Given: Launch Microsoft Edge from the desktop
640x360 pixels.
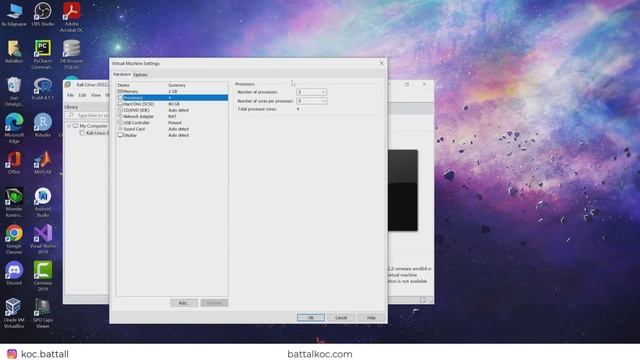Looking at the screenshot, I should [x=14, y=128].
